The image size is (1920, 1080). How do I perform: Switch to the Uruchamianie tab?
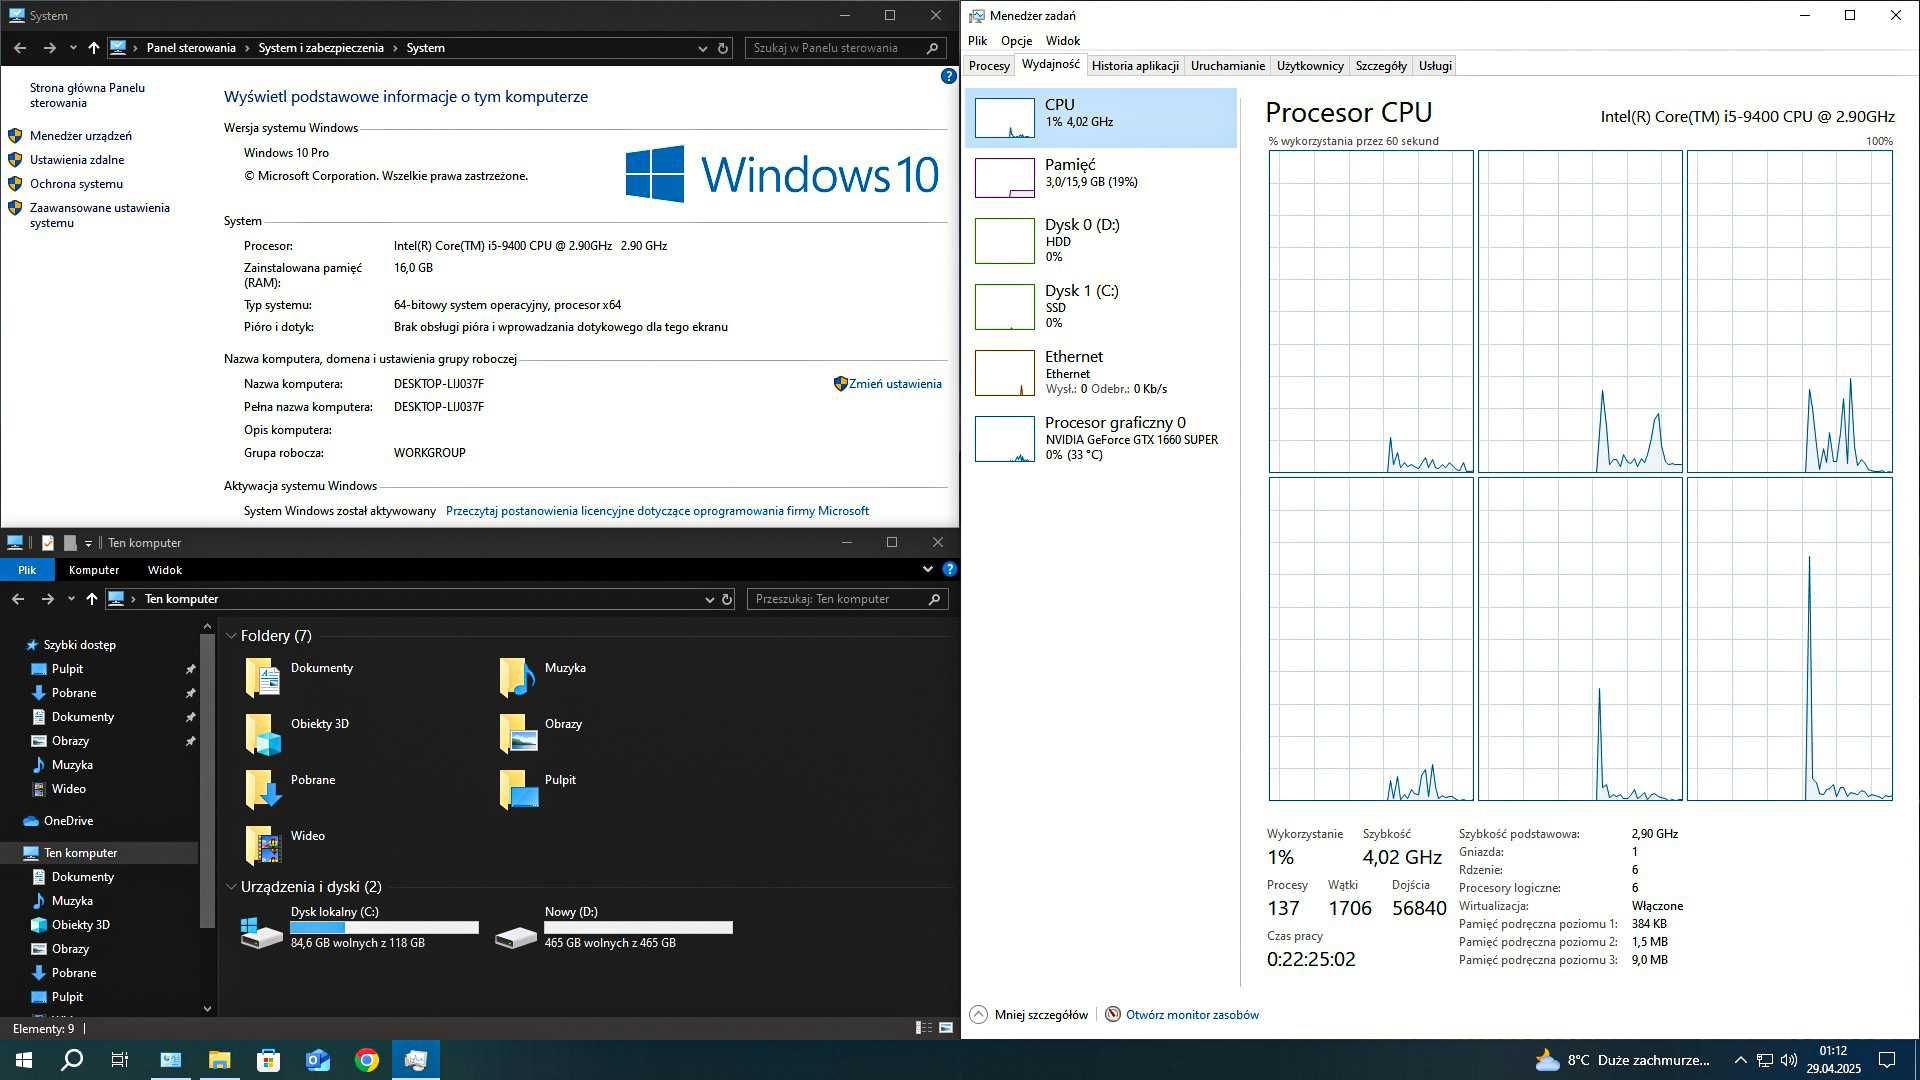1228,66
